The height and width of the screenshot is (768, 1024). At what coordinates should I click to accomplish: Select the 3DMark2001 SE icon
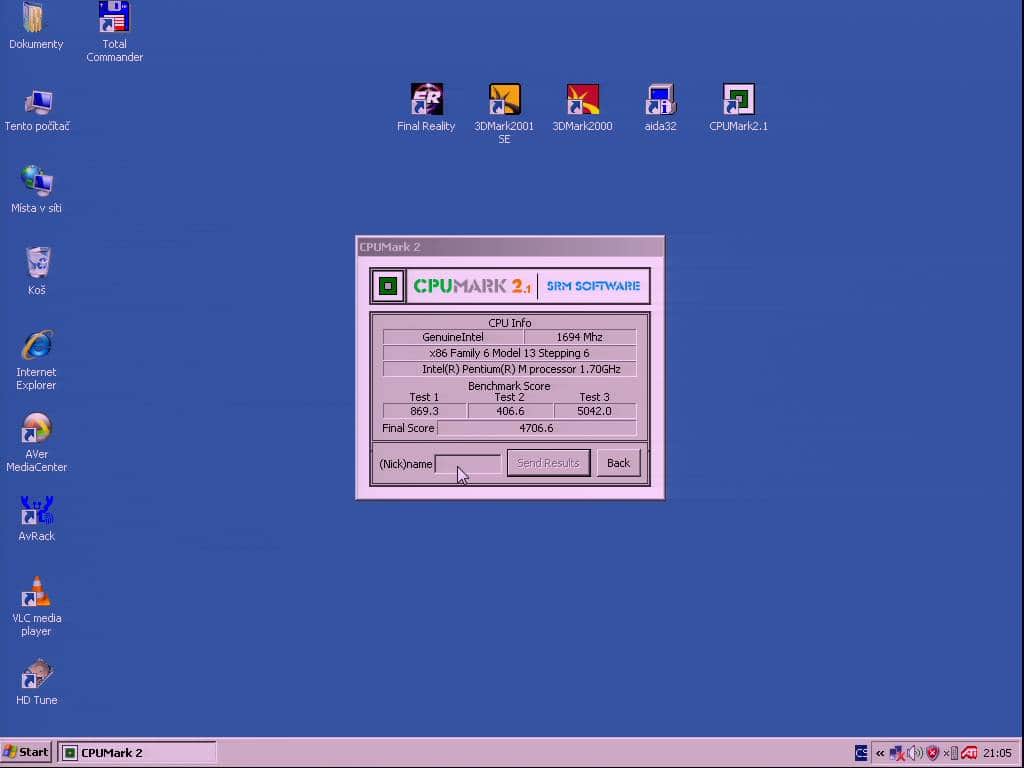pyautogui.click(x=504, y=114)
